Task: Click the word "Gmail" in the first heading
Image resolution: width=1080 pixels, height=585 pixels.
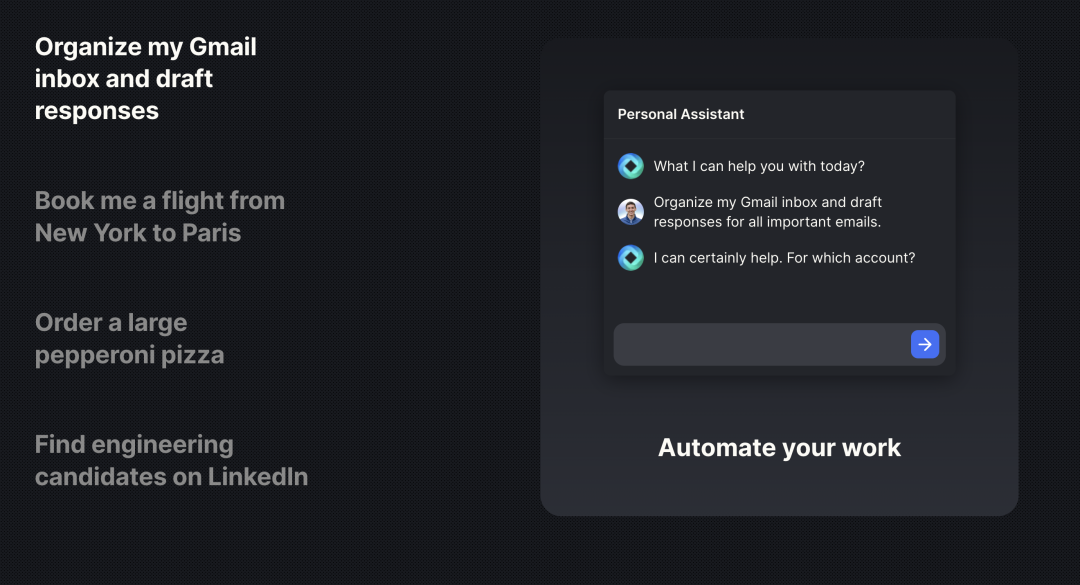Action: (222, 47)
